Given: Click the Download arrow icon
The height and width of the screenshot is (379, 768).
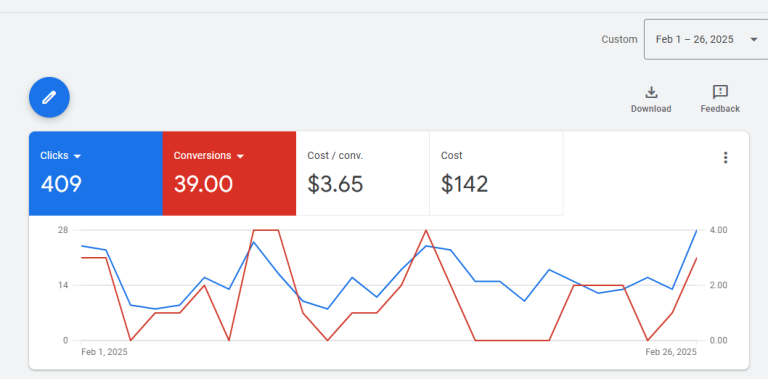Looking at the screenshot, I should pyautogui.click(x=651, y=92).
